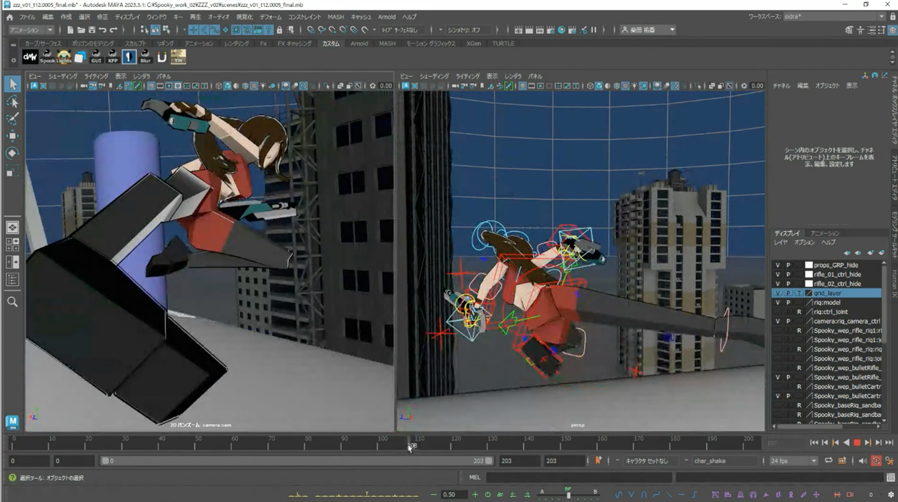Go to start of playback range
The height and width of the screenshot is (502, 898).
coord(814,443)
